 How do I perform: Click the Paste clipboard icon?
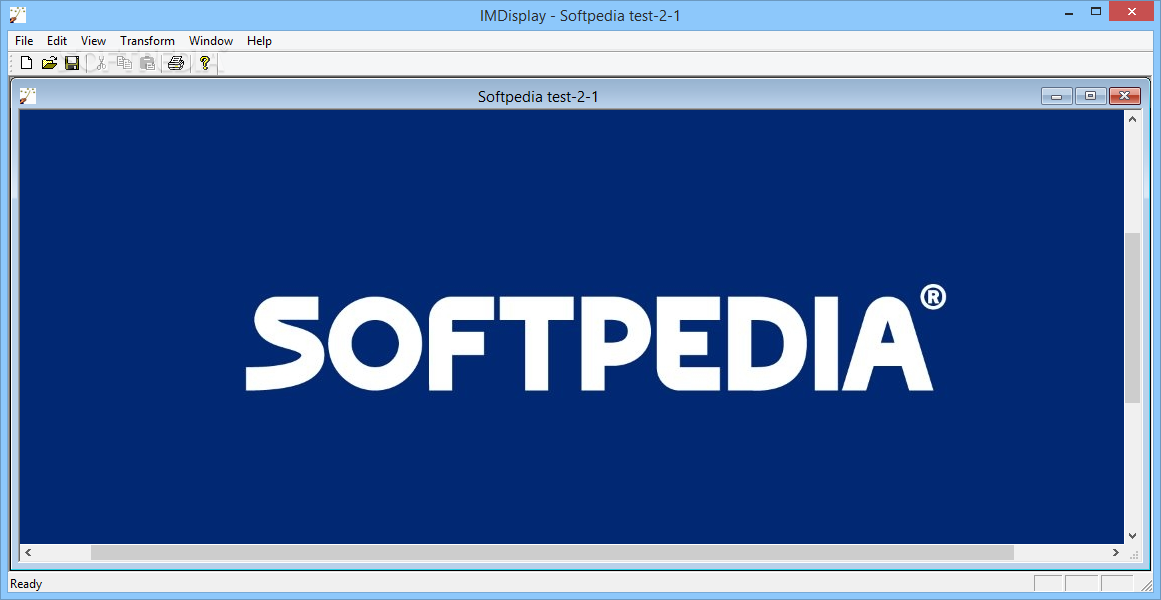tap(147, 63)
